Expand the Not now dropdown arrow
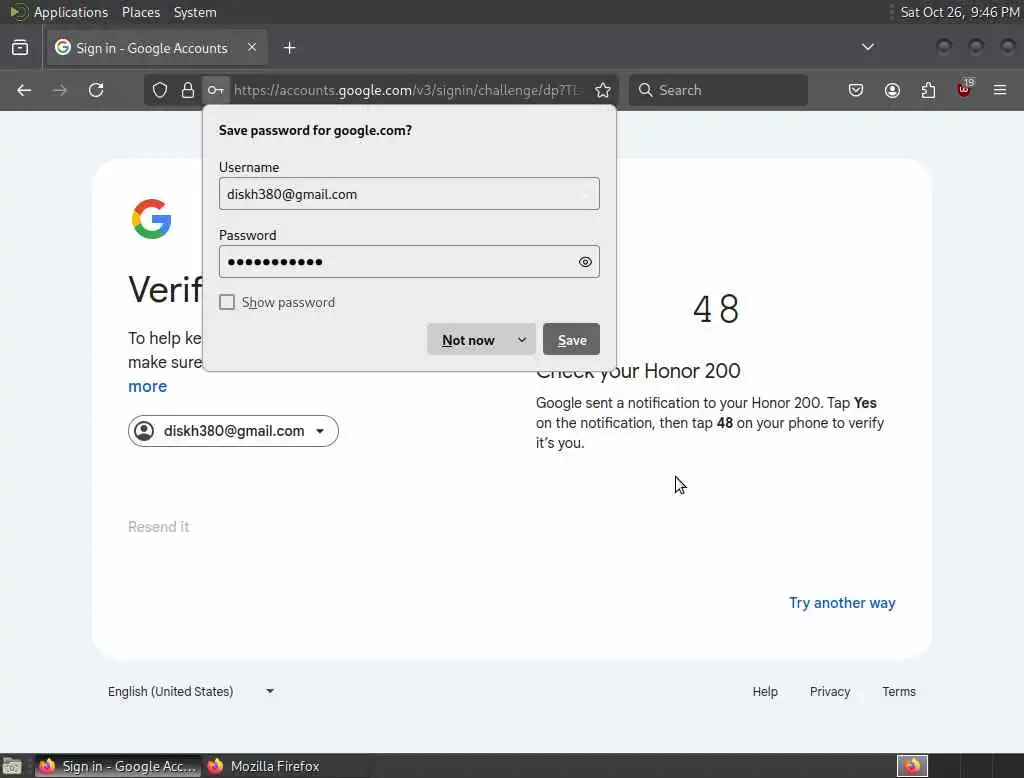1024x778 pixels. point(522,340)
